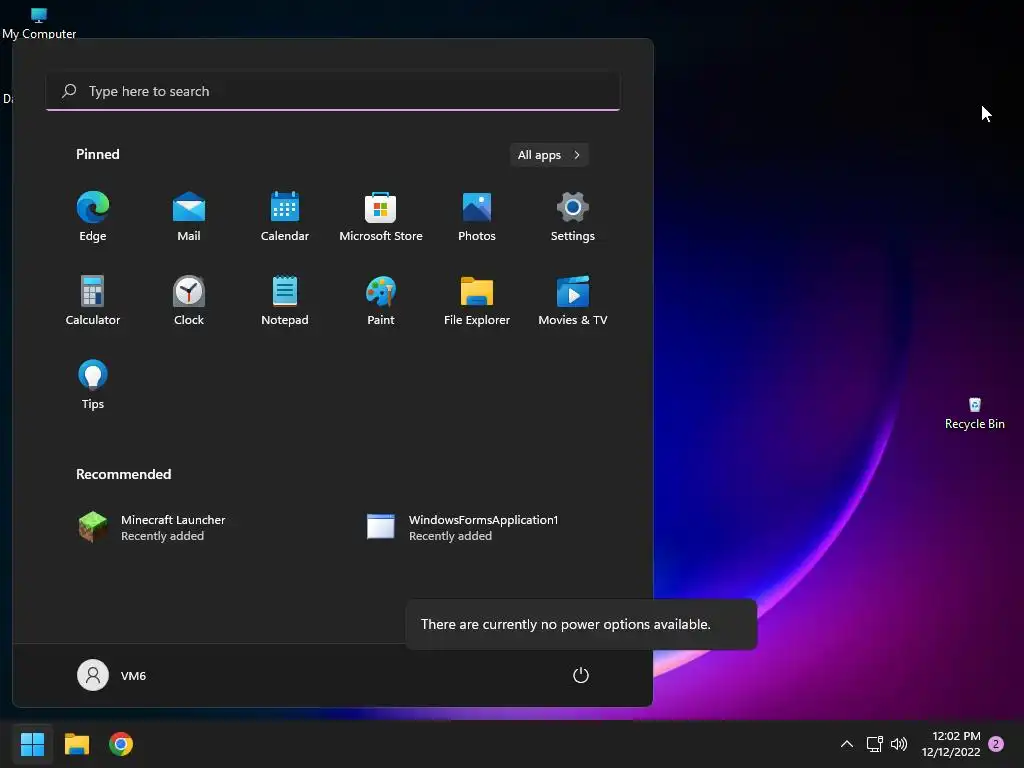This screenshot has width=1024, height=768.
Task: Open the notification center badge
Action: pyautogui.click(x=996, y=744)
